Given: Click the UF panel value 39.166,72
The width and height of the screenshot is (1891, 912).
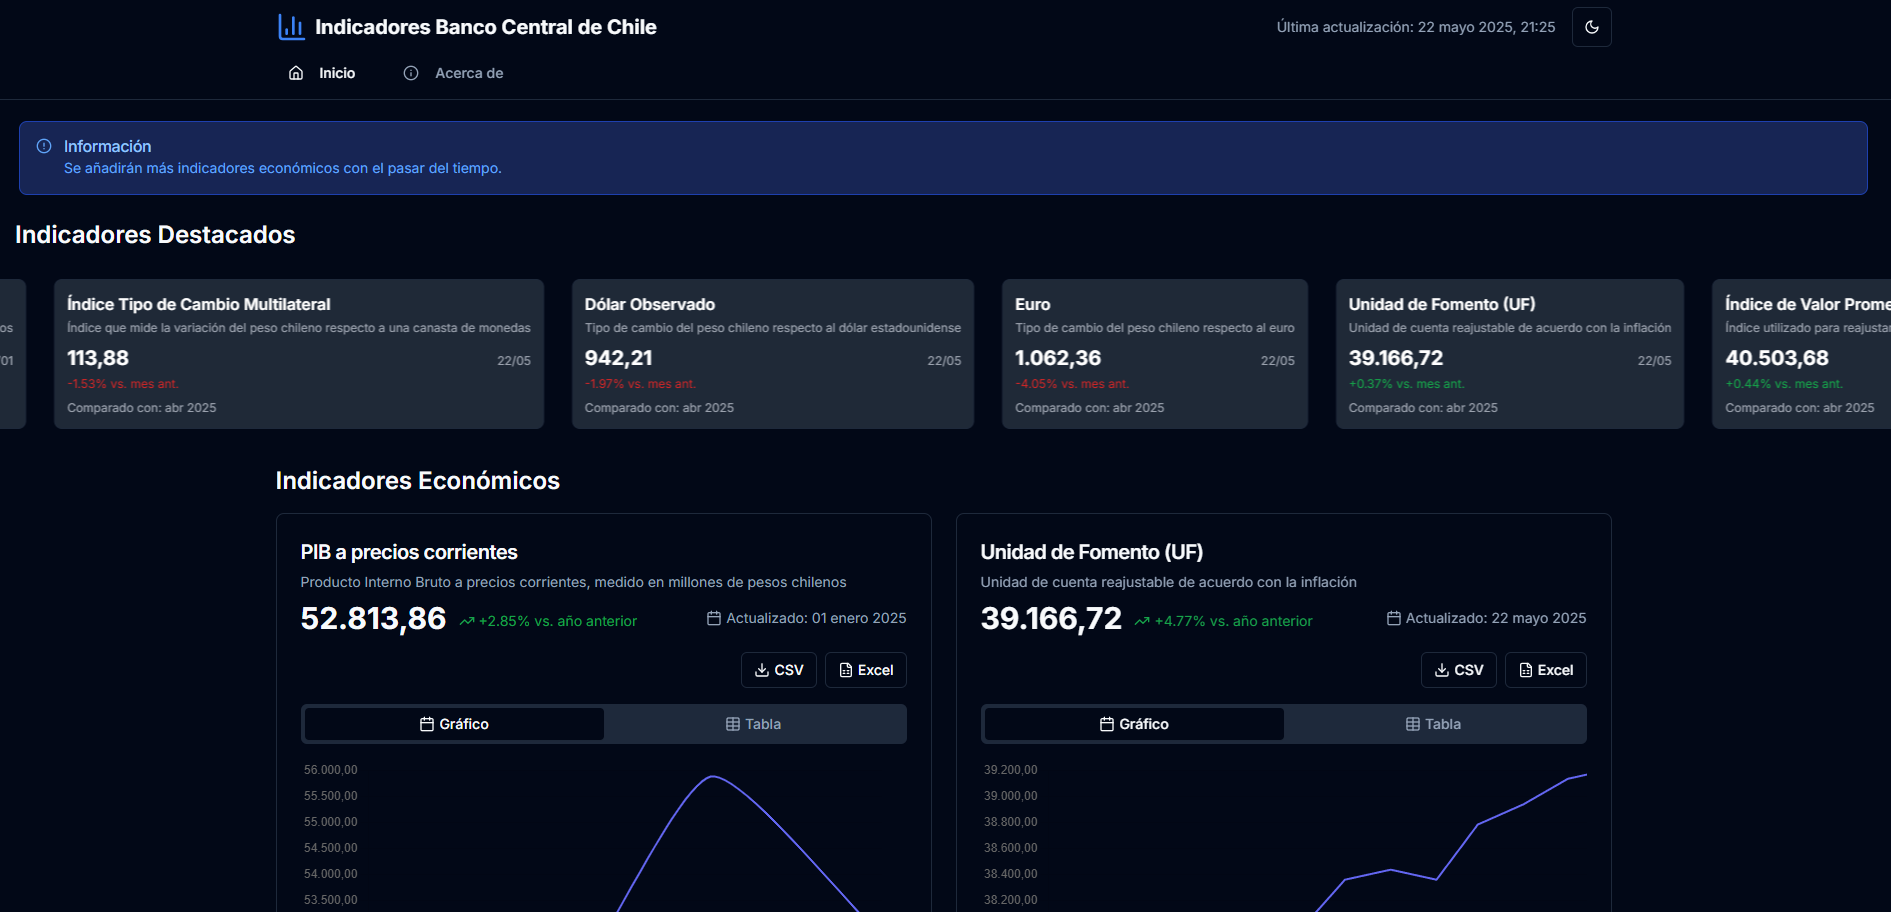Looking at the screenshot, I should (1051, 619).
